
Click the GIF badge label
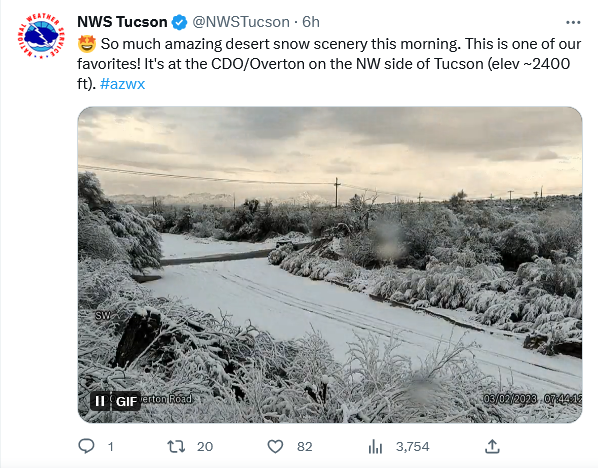126,401
